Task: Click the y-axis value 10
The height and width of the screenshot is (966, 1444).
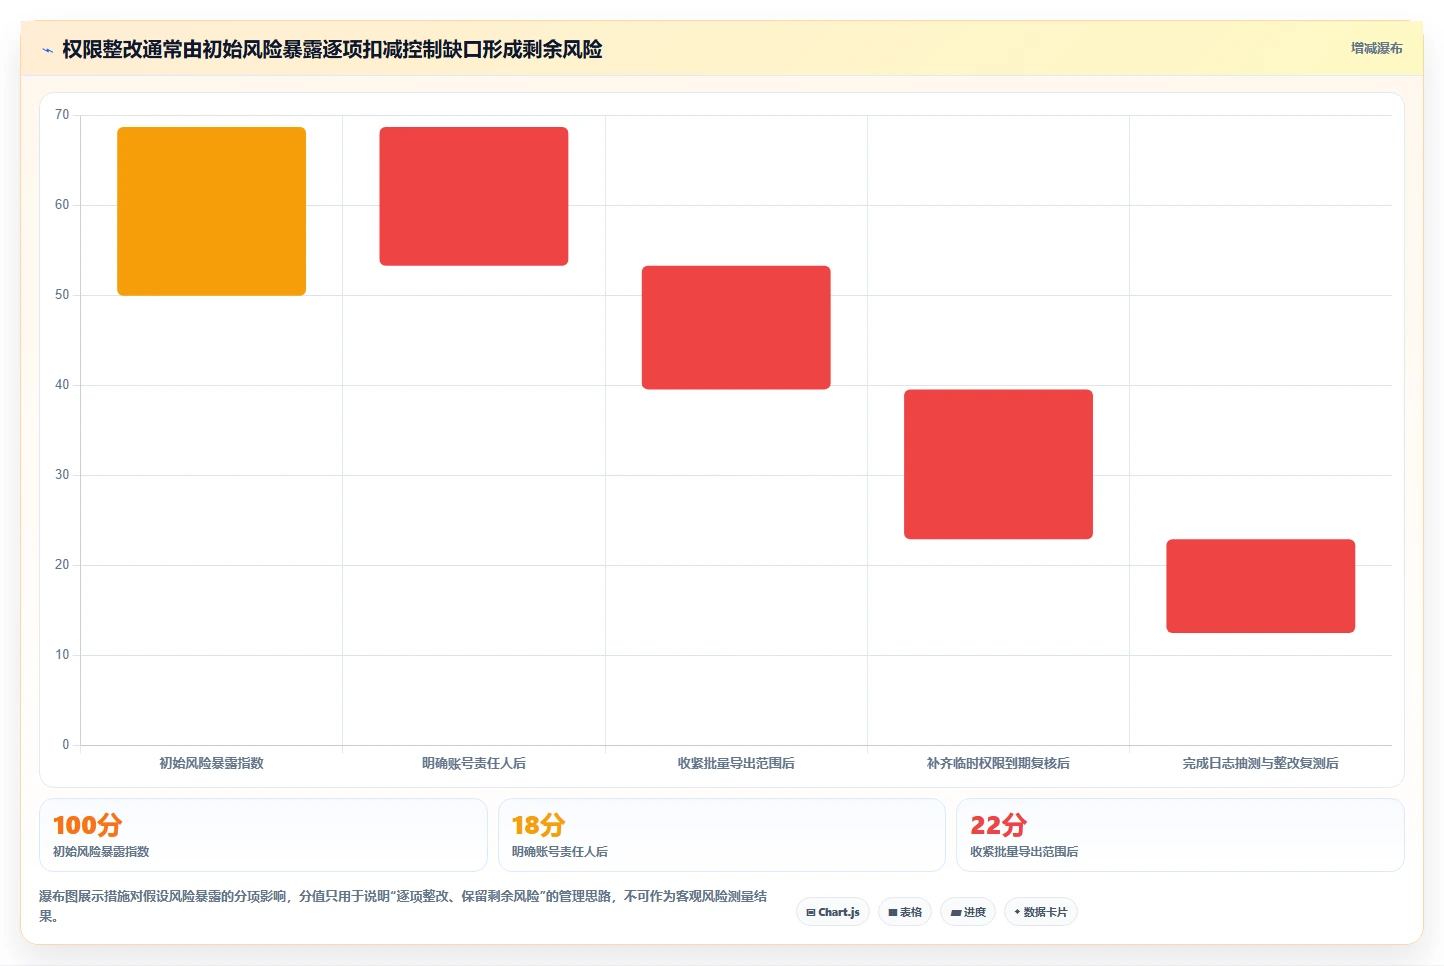Action: [x=62, y=655]
